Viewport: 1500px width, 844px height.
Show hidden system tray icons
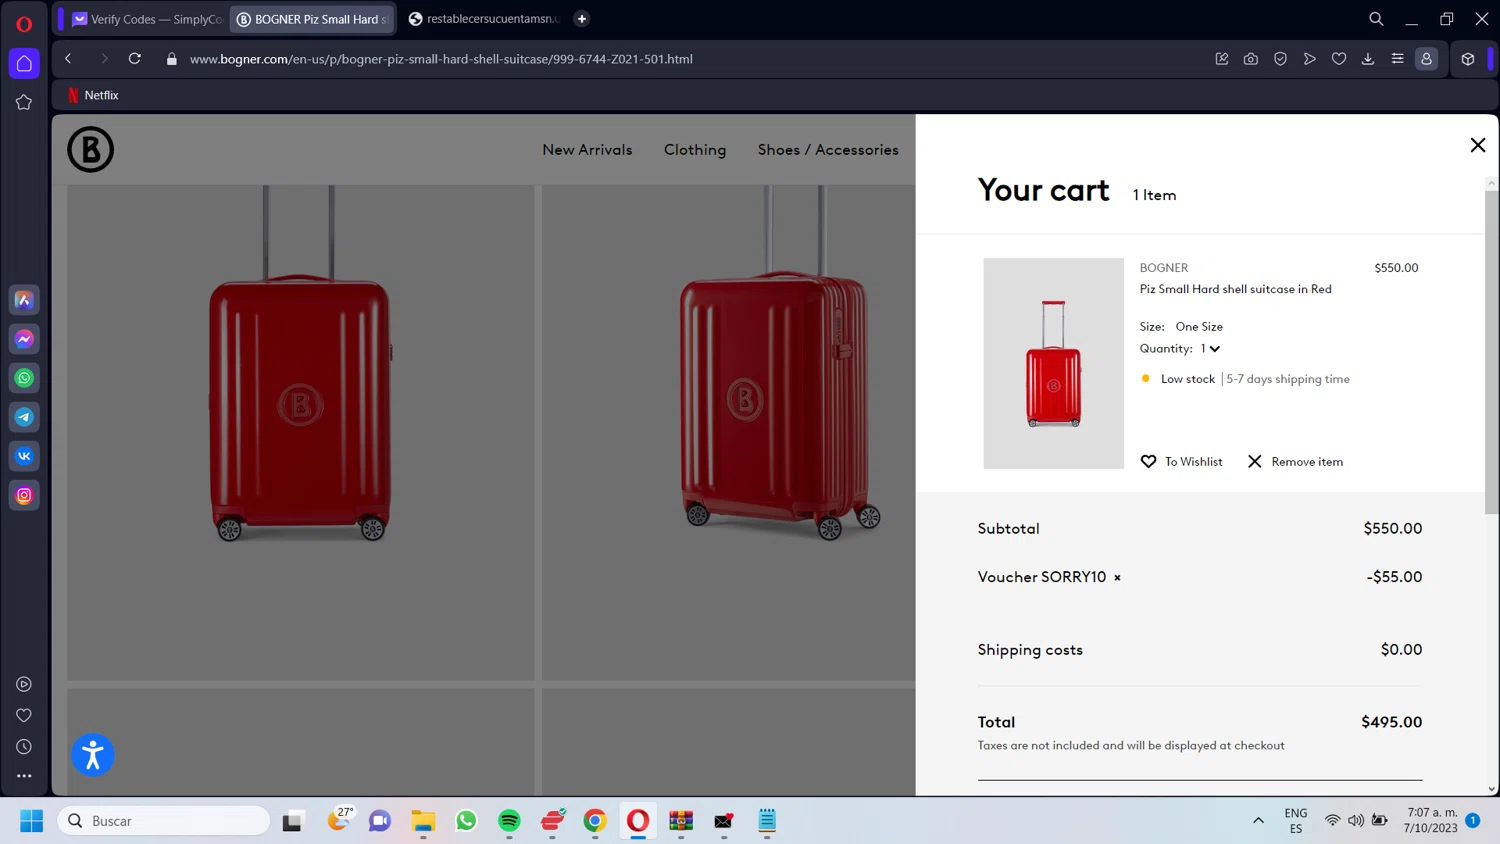pyautogui.click(x=1258, y=821)
